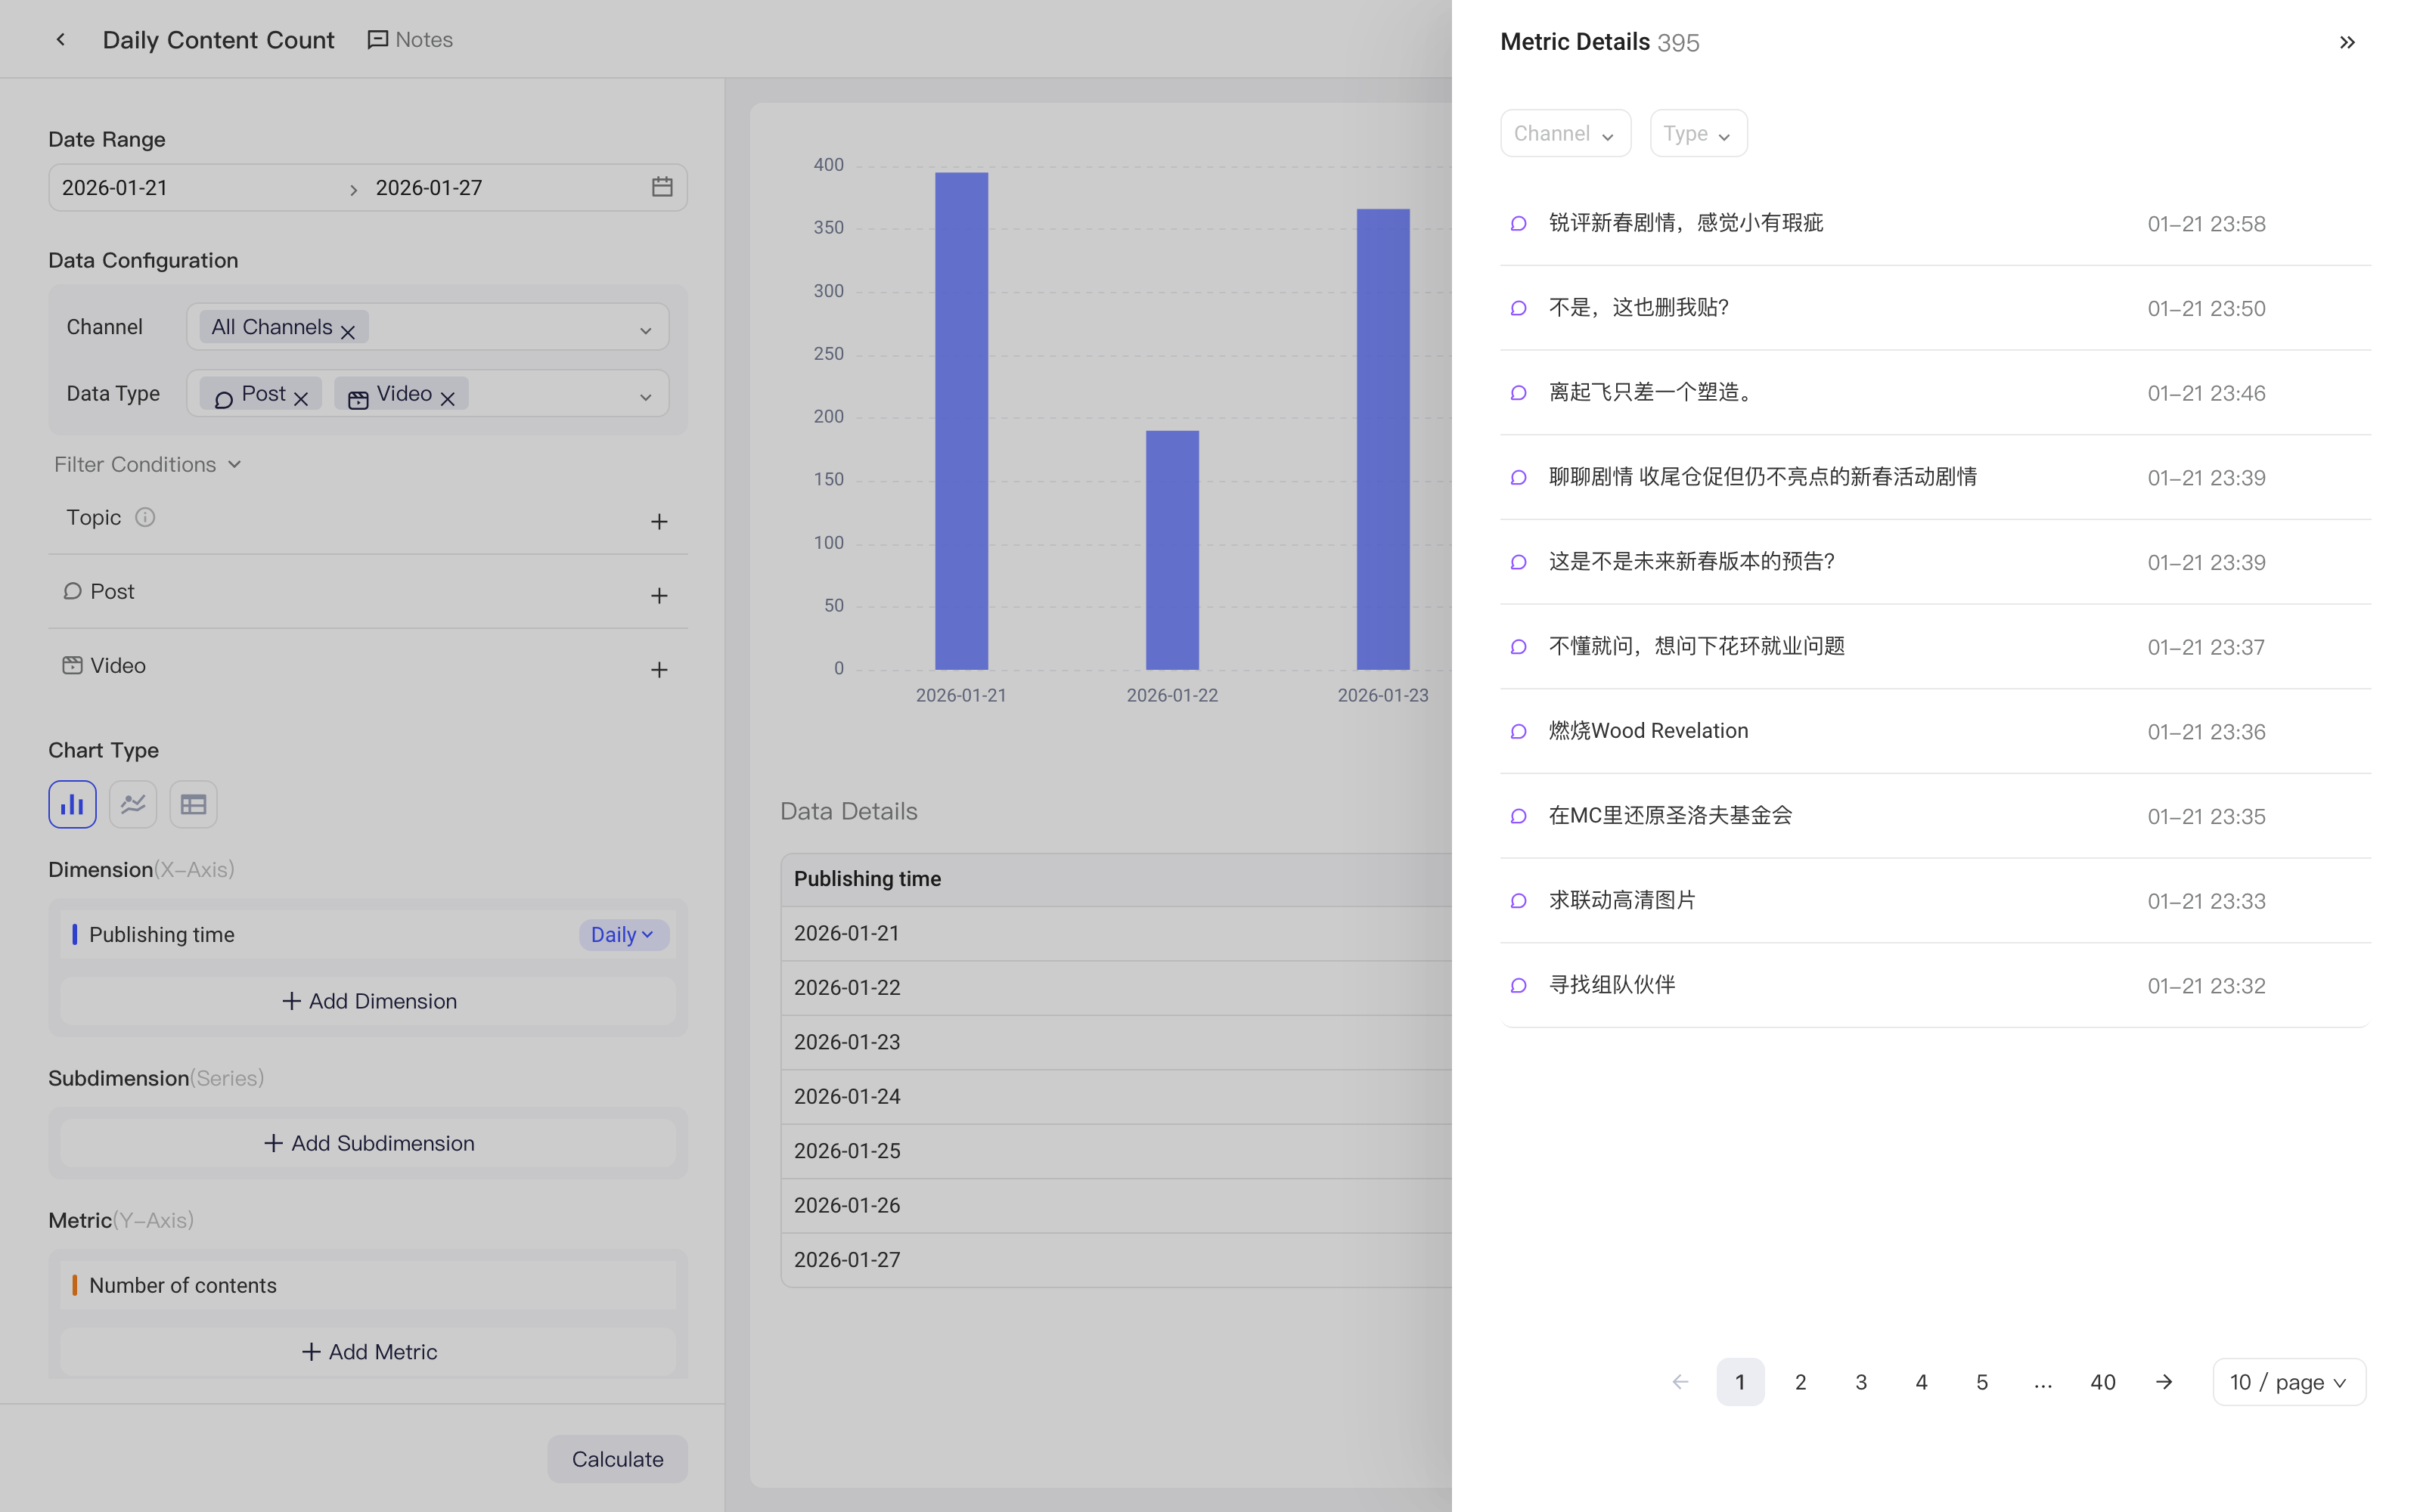Go to page 2
Viewport: 2420px width, 1512px height.
(x=1801, y=1381)
